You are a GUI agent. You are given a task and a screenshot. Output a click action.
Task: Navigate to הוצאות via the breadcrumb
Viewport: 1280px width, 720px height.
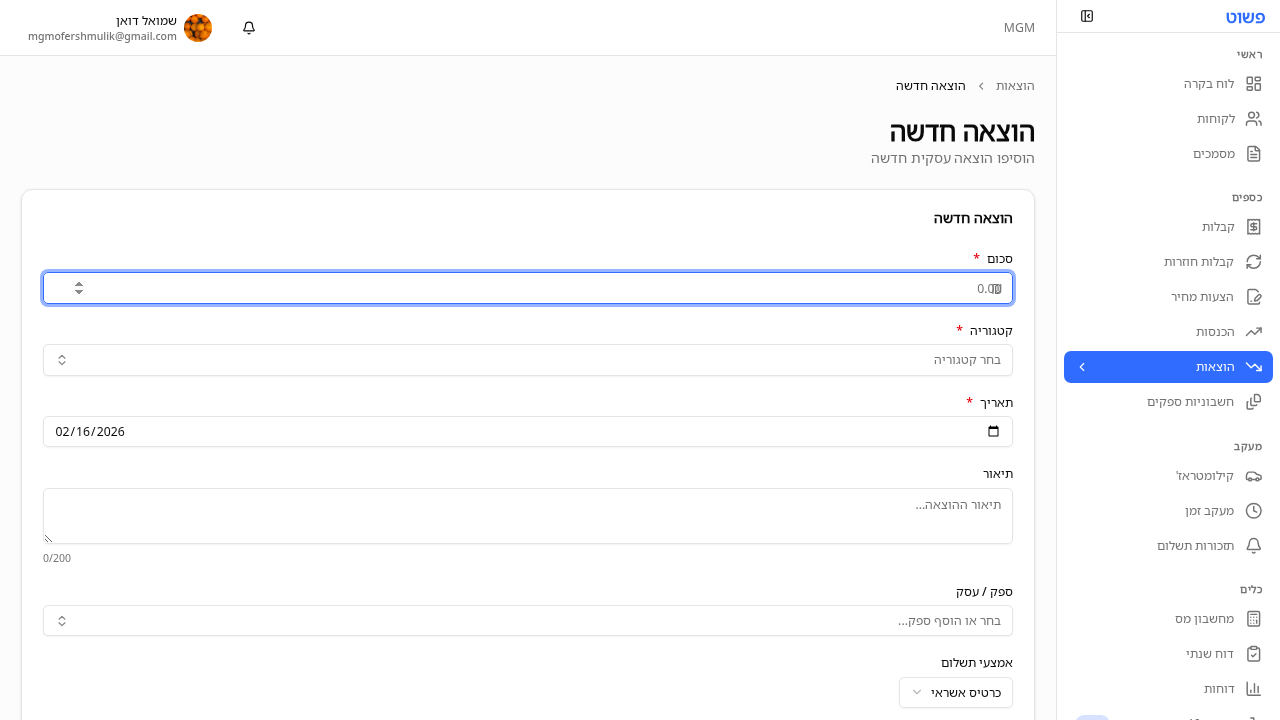tap(1015, 86)
